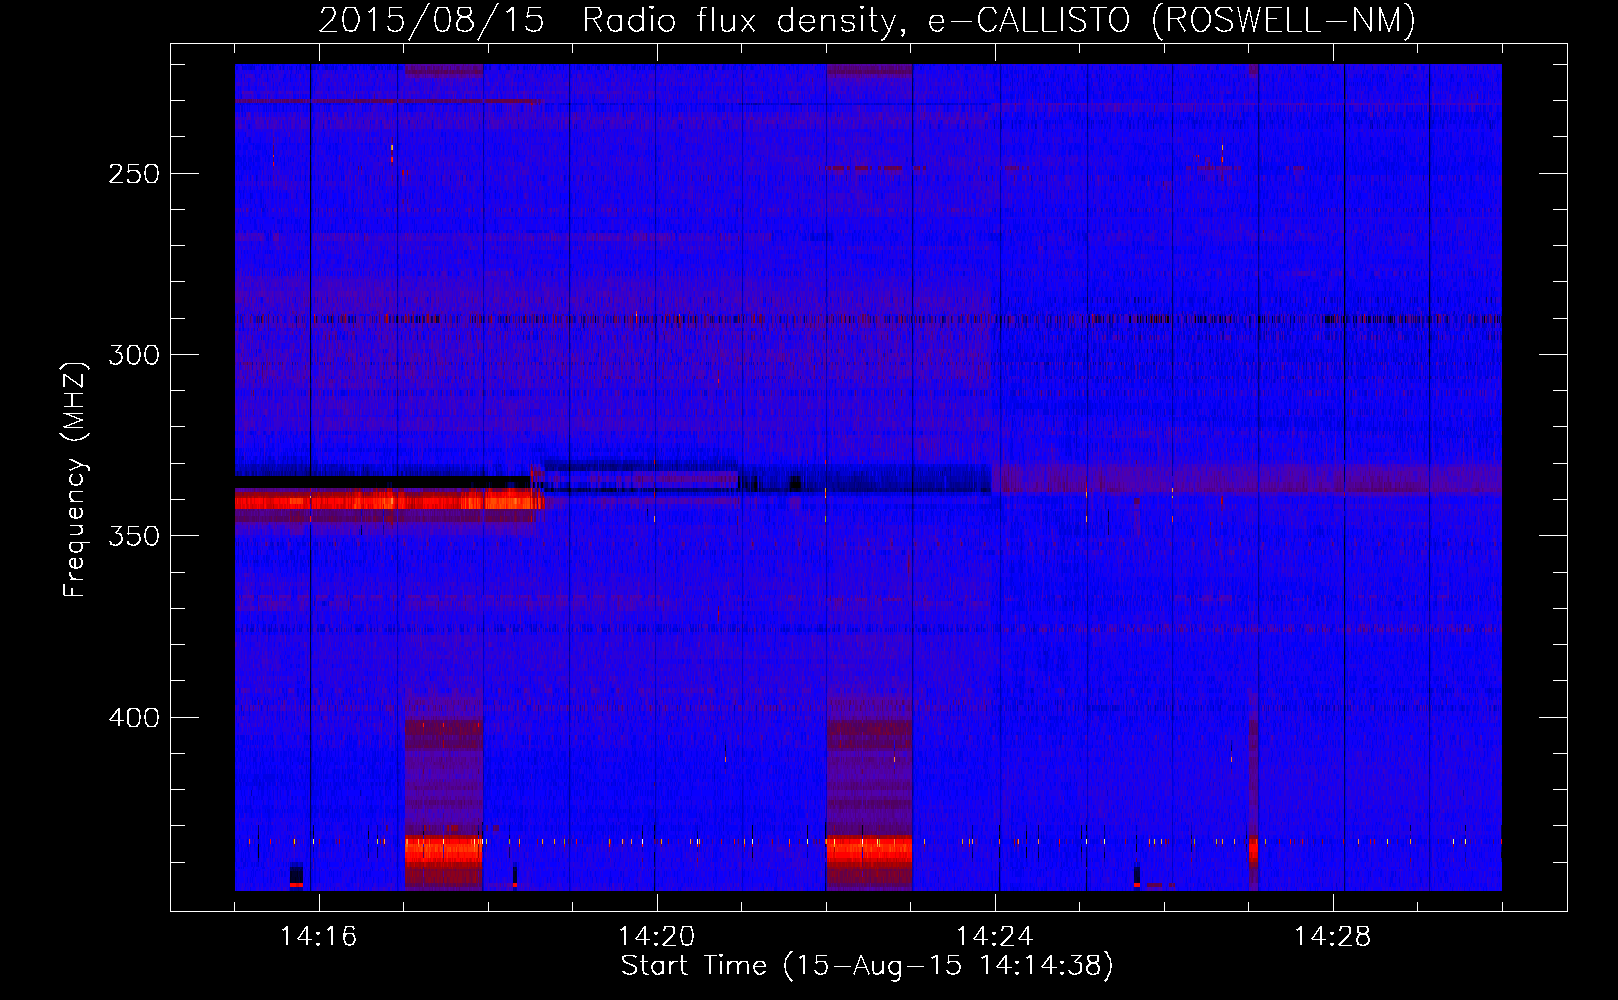Click the 'Start Time (15-Aug-15 14:14:38)' axis label
The width and height of the screenshot is (1618, 1000).
(867, 966)
